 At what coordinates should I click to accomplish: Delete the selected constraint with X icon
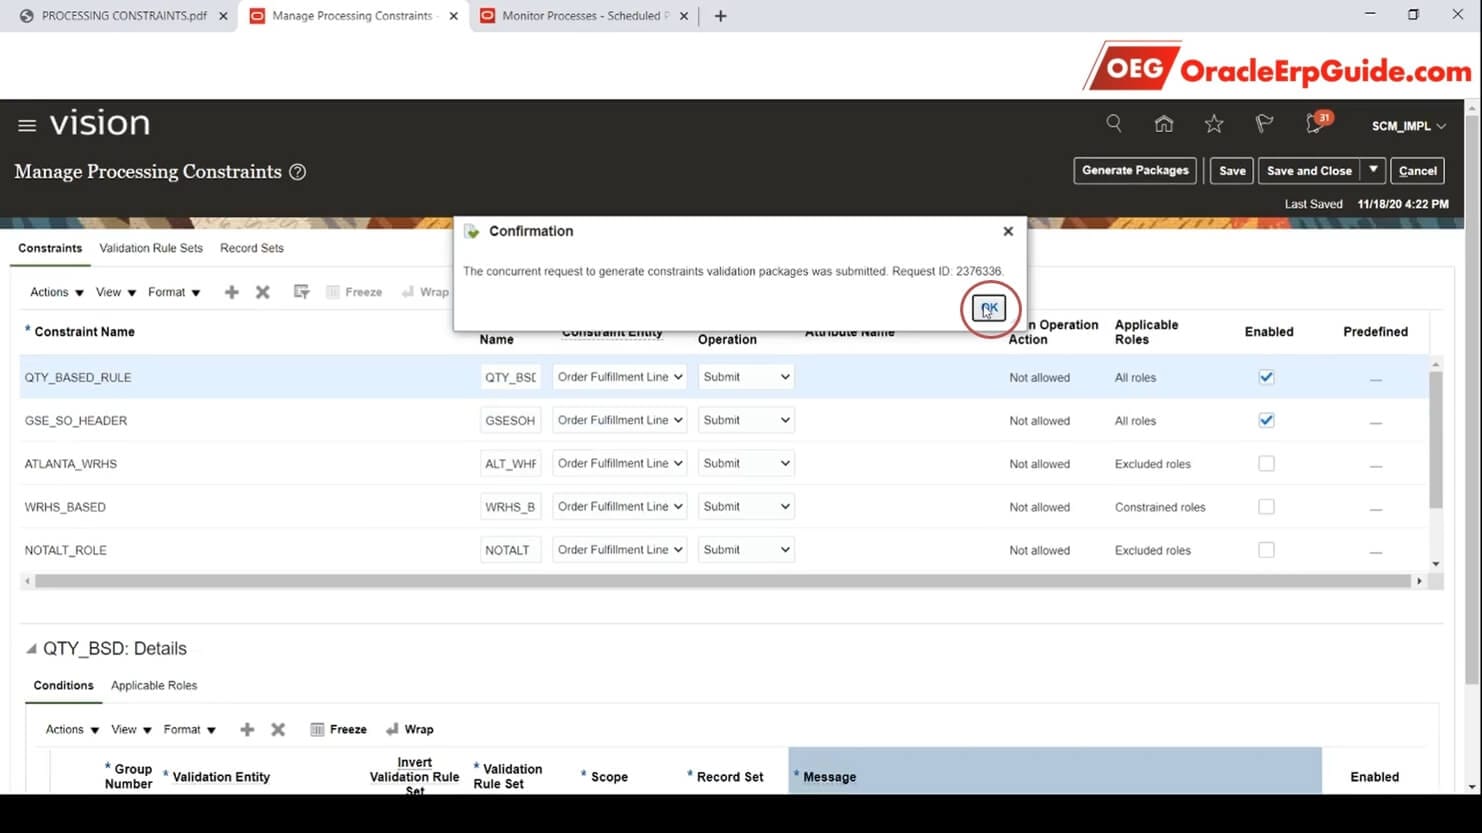point(263,292)
